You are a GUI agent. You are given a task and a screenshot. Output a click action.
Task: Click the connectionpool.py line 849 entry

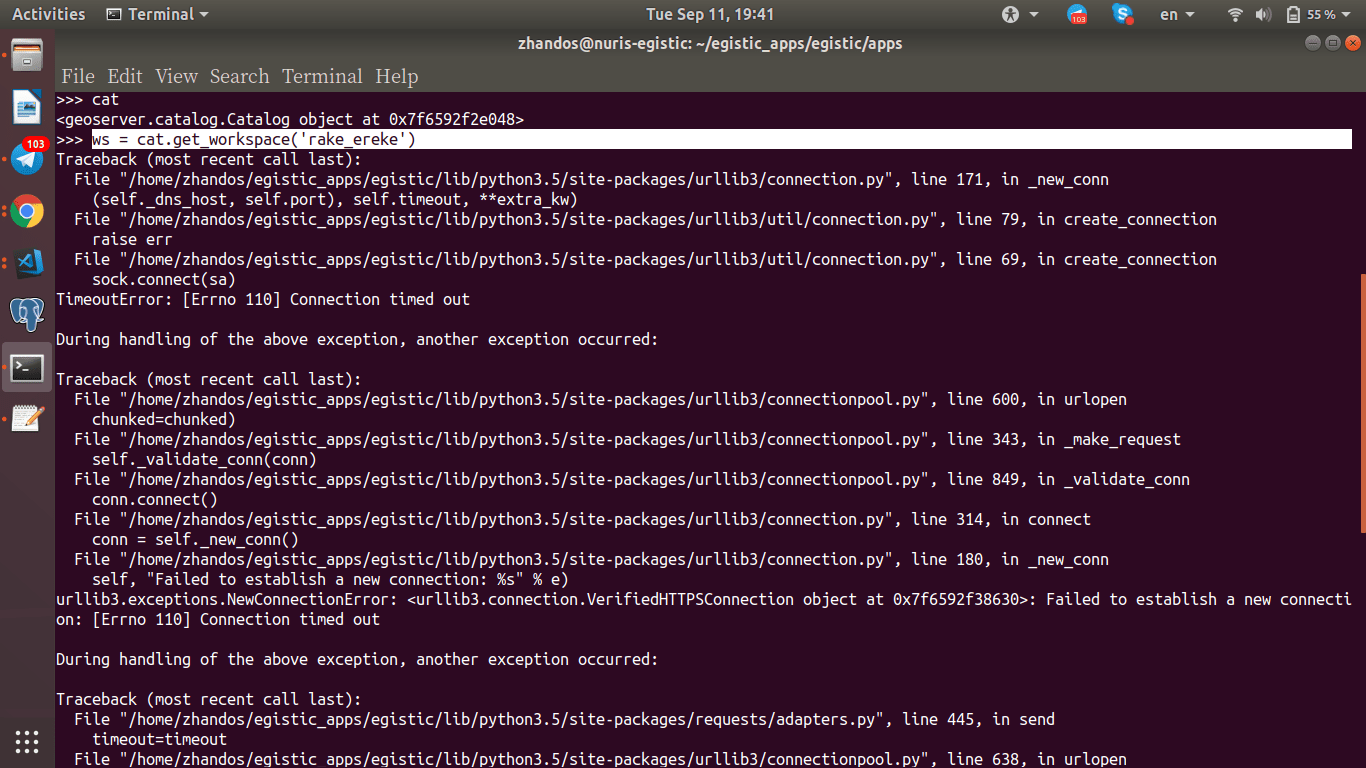click(x=632, y=479)
